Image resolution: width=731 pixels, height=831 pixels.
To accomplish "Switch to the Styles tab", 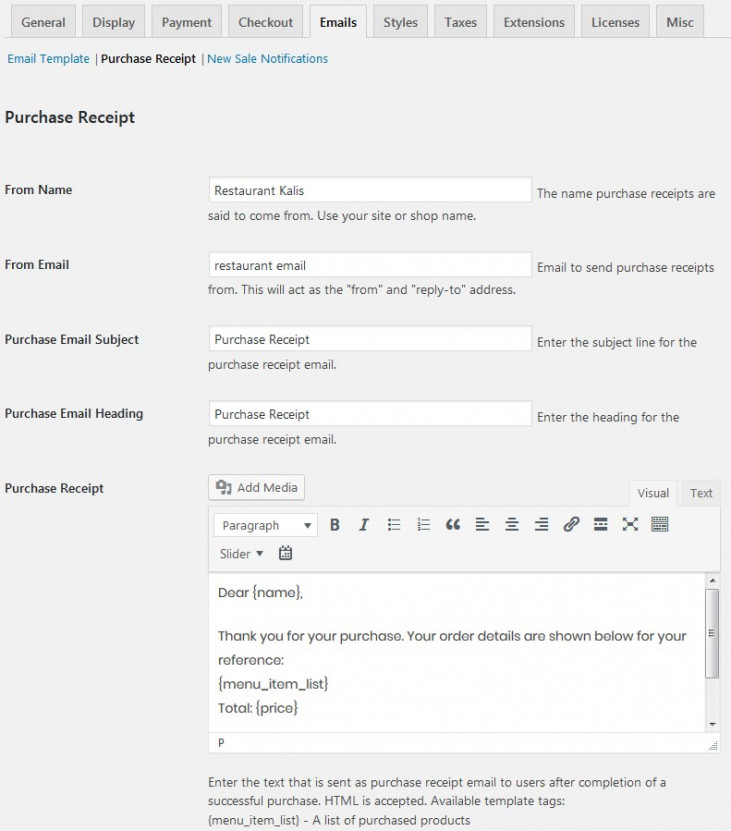I will [400, 21].
